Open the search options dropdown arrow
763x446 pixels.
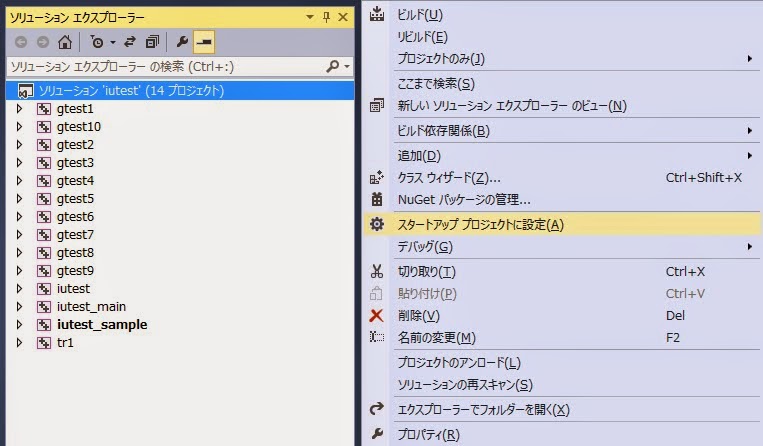pos(347,66)
